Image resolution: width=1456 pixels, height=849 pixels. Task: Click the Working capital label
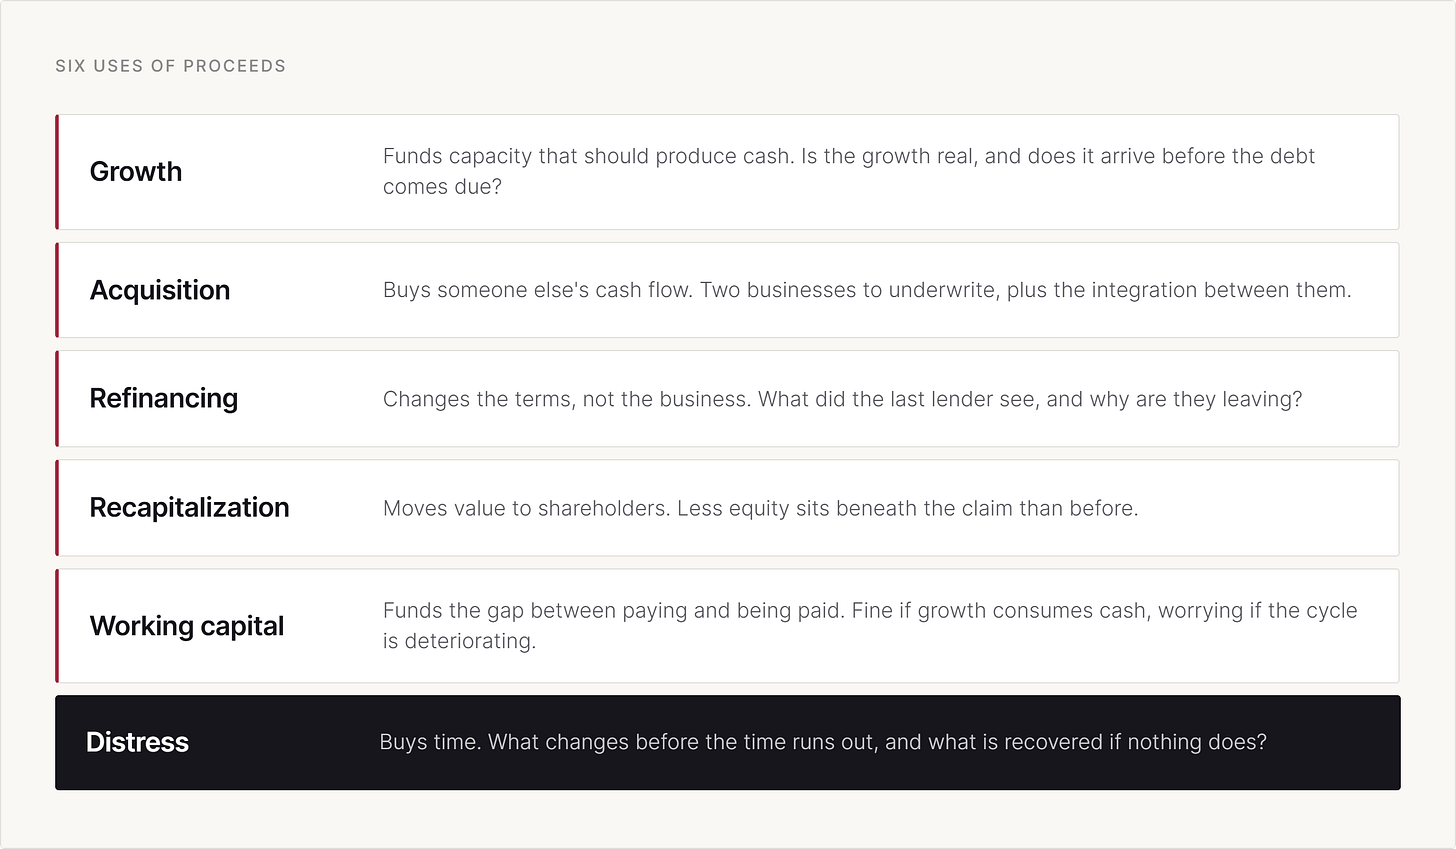click(x=187, y=626)
